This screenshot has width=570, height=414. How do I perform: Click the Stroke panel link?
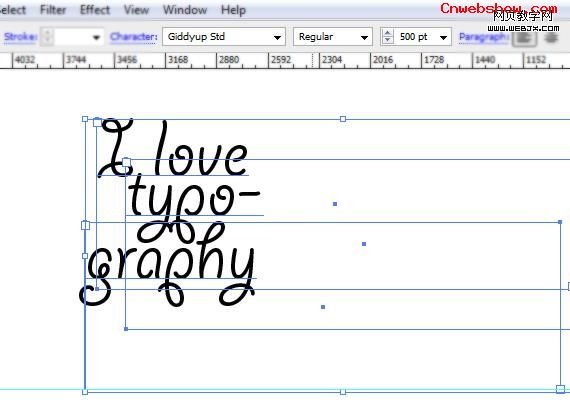[20, 37]
